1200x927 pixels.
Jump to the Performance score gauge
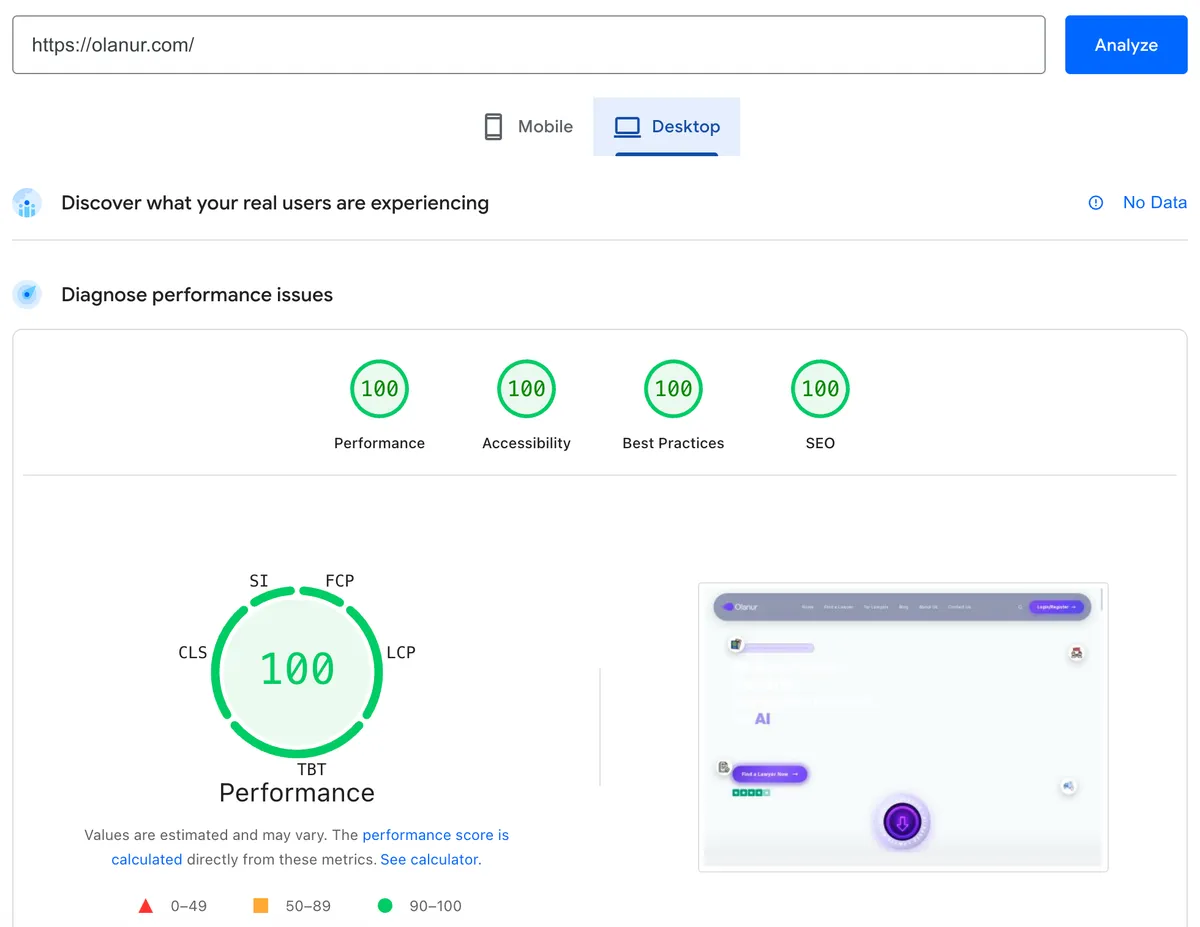point(379,389)
